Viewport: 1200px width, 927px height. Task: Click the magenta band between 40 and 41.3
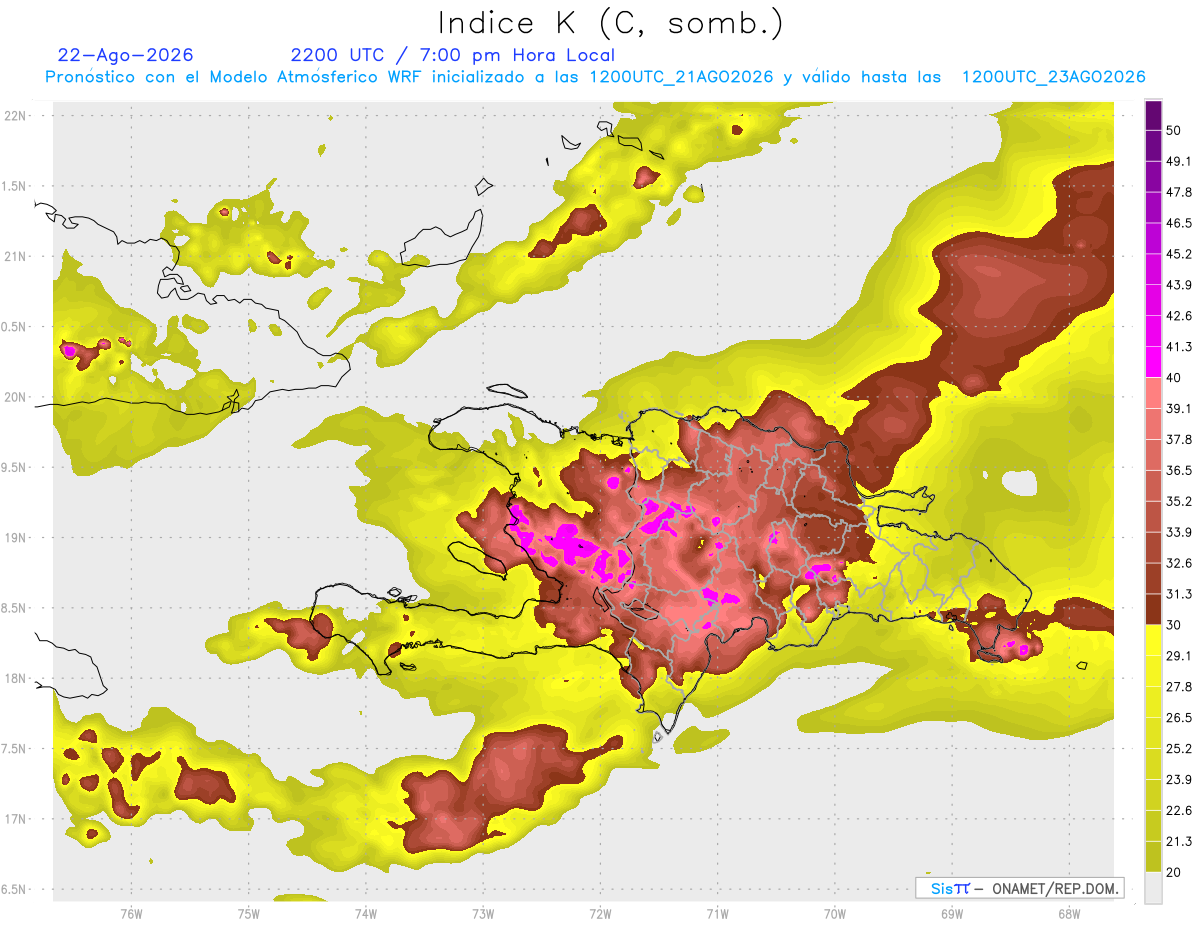click(1153, 362)
